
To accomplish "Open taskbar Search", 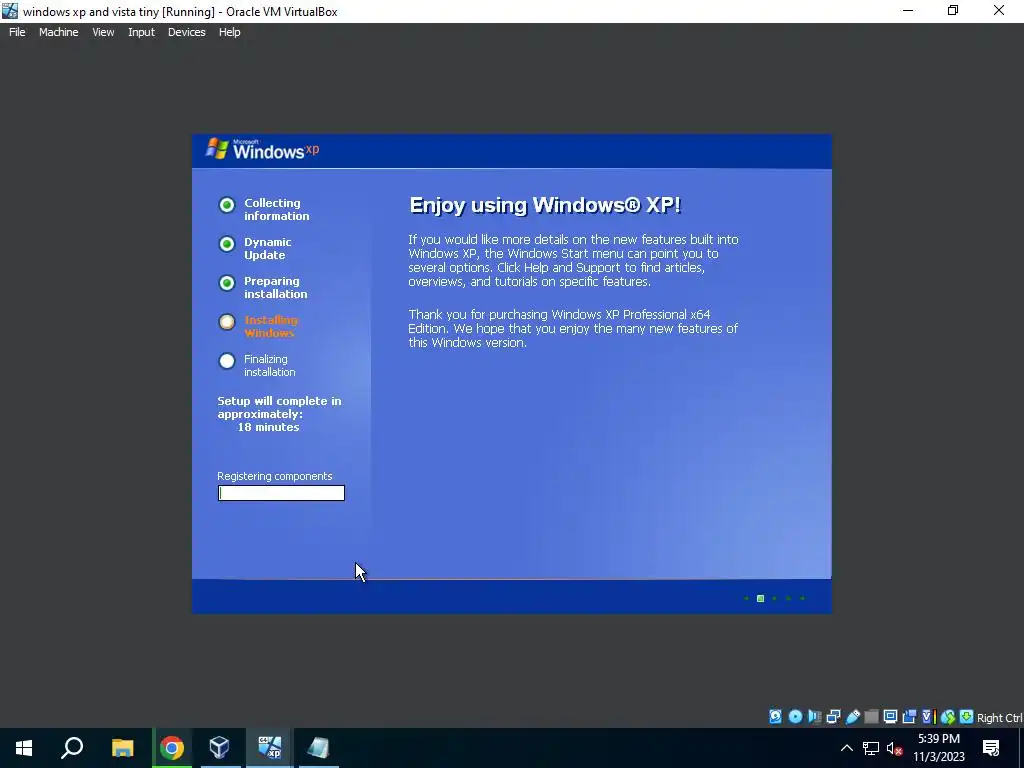I will point(72,748).
